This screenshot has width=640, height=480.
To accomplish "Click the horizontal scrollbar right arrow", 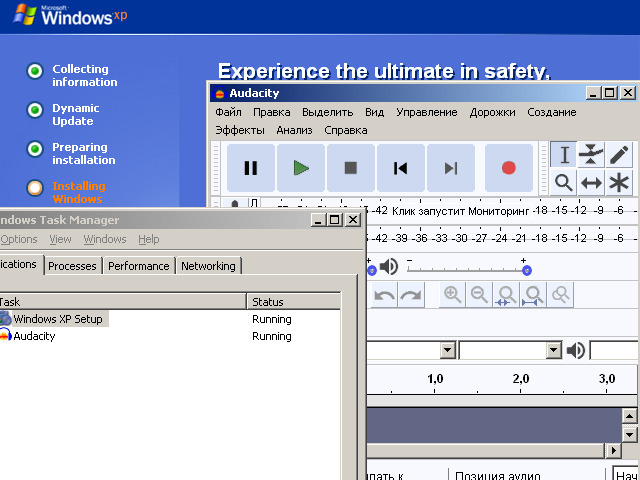I will [x=613, y=451].
